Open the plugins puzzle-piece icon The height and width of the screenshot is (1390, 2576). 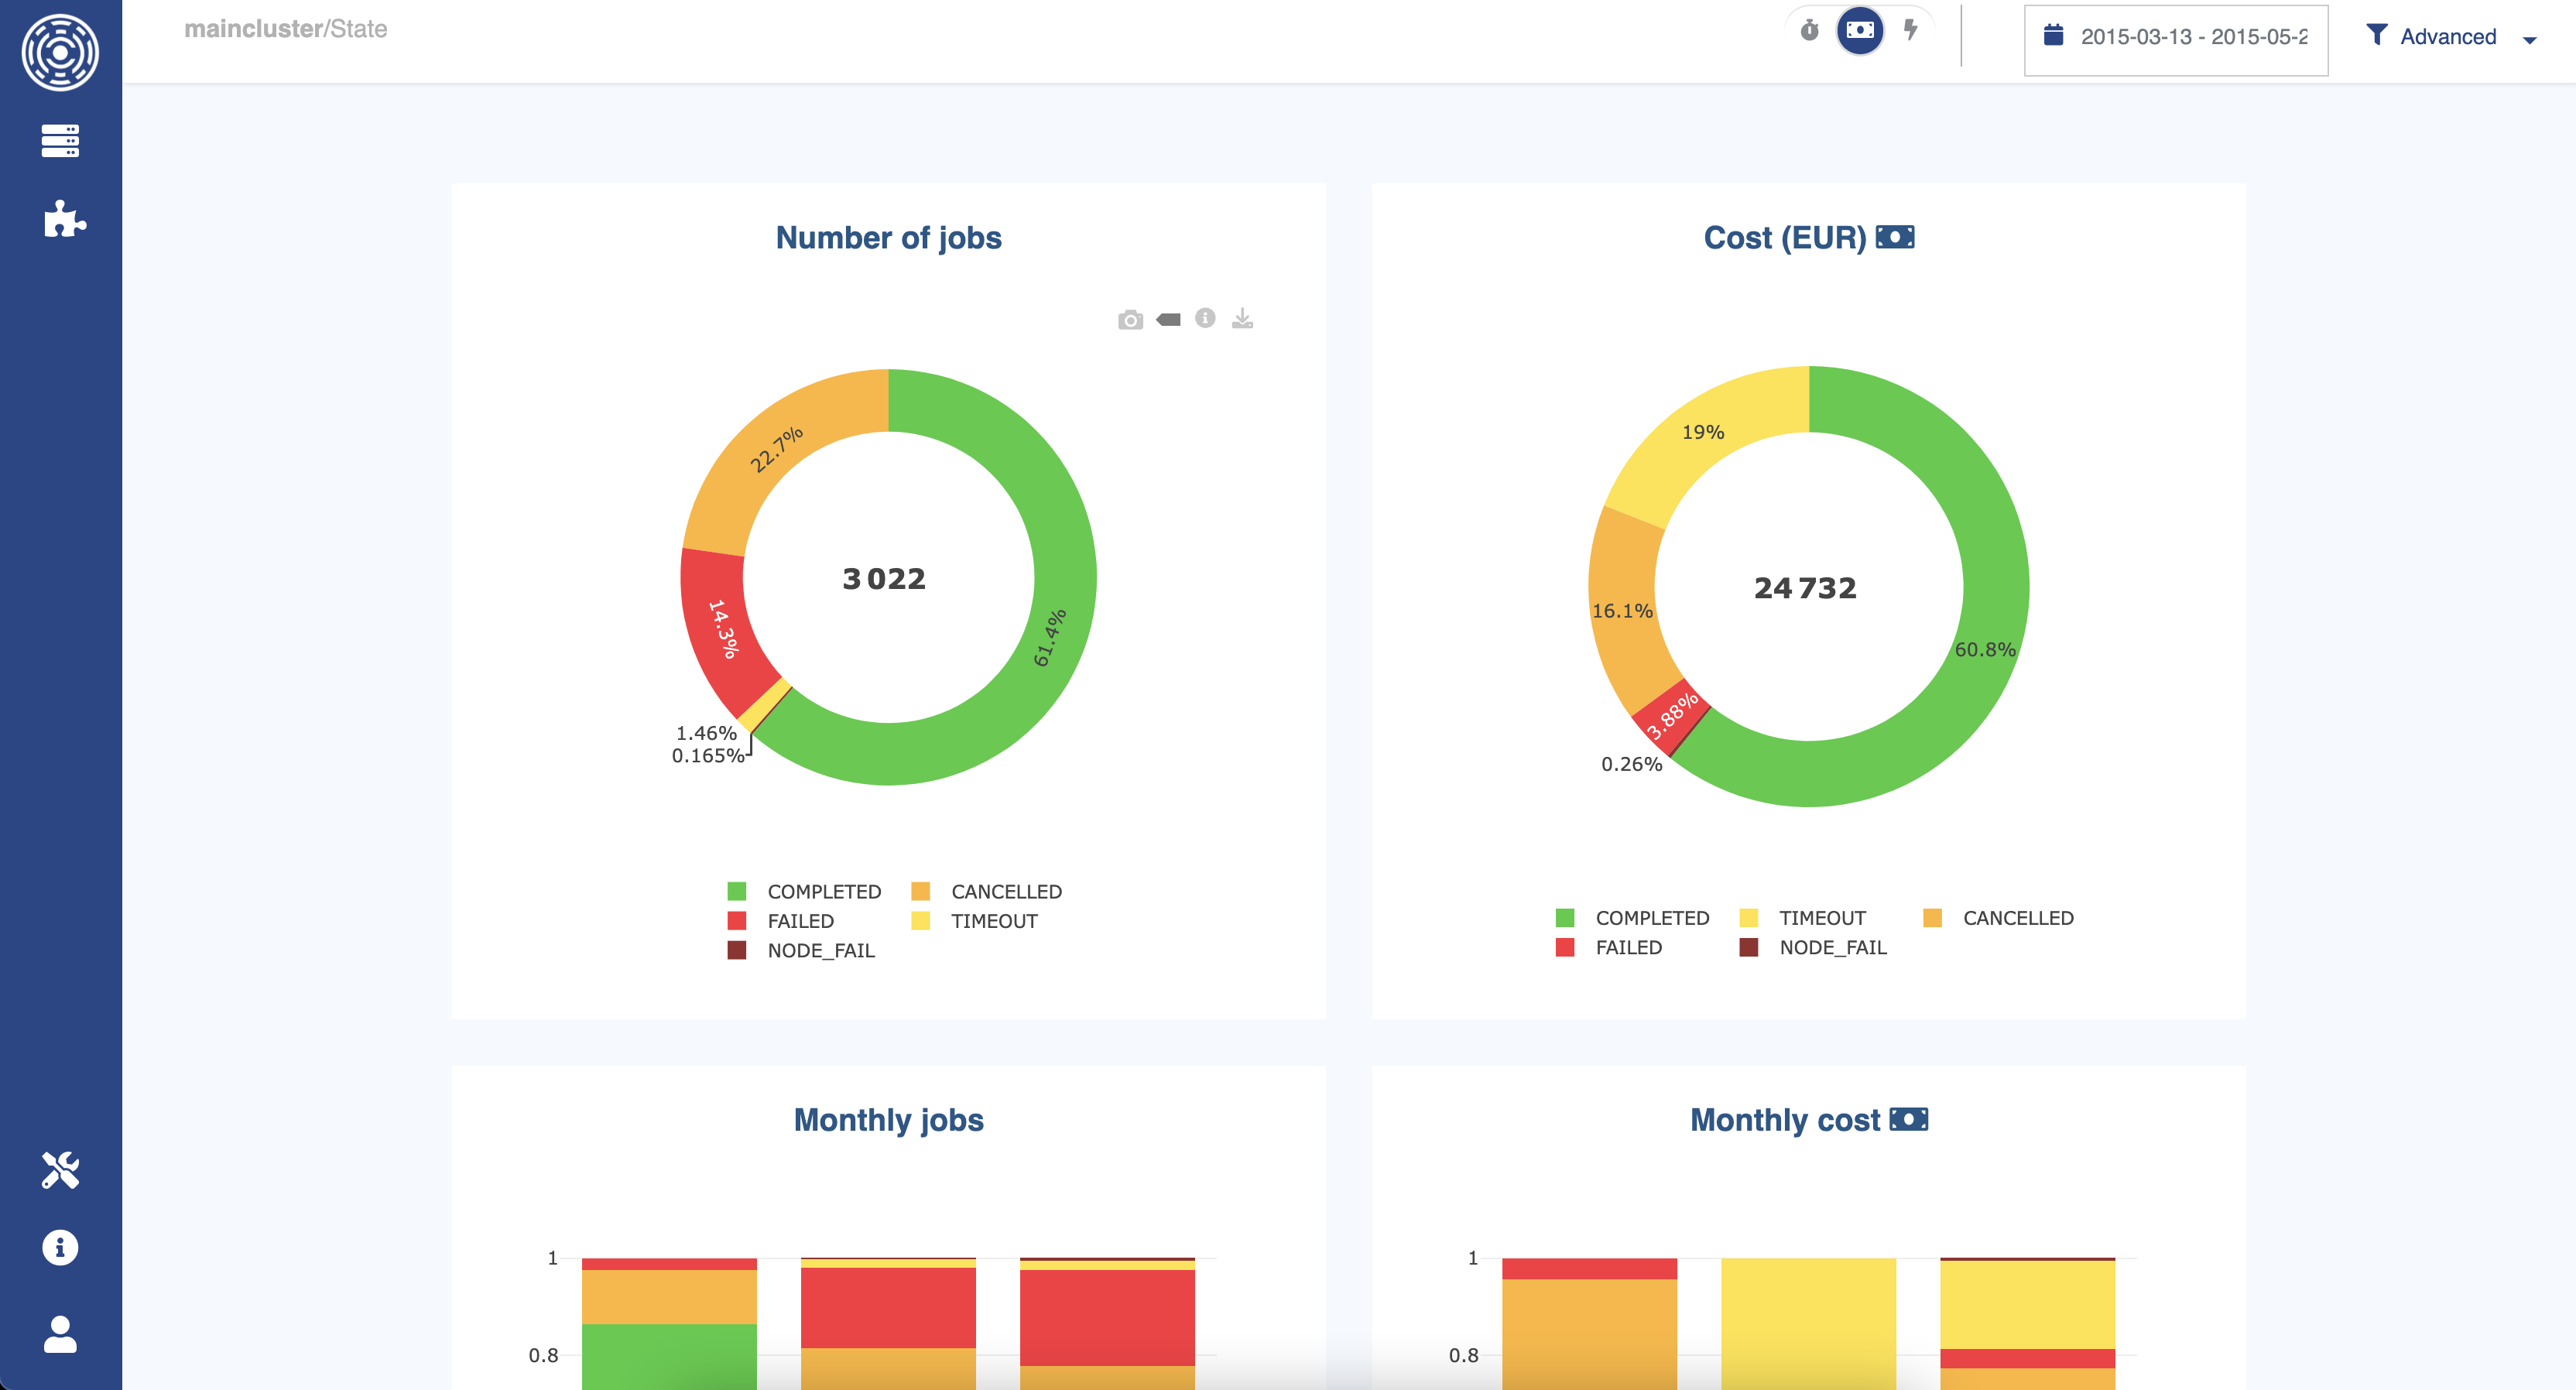click(64, 219)
